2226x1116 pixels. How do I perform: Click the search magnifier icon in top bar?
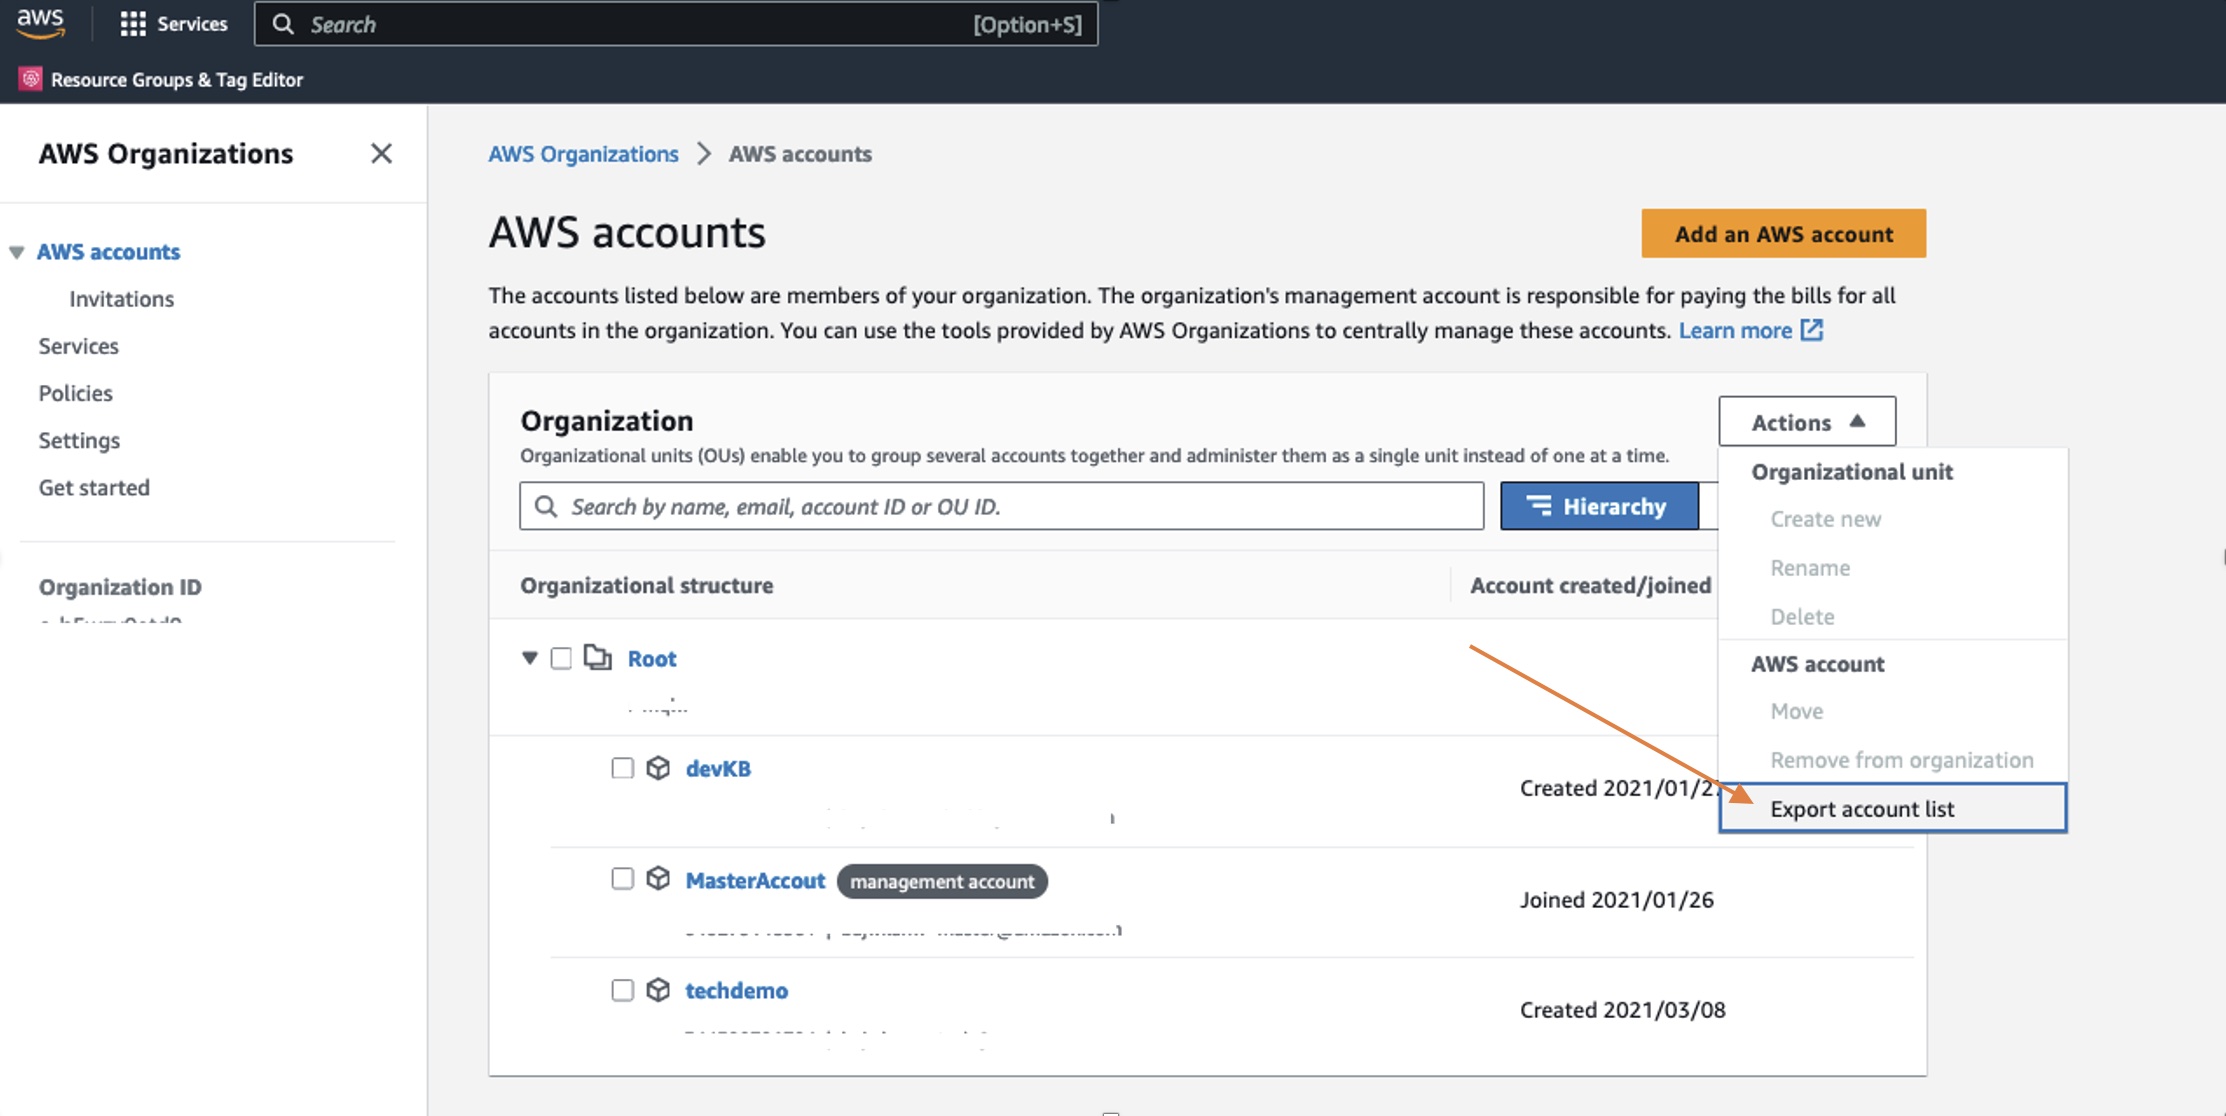point(283,24)
